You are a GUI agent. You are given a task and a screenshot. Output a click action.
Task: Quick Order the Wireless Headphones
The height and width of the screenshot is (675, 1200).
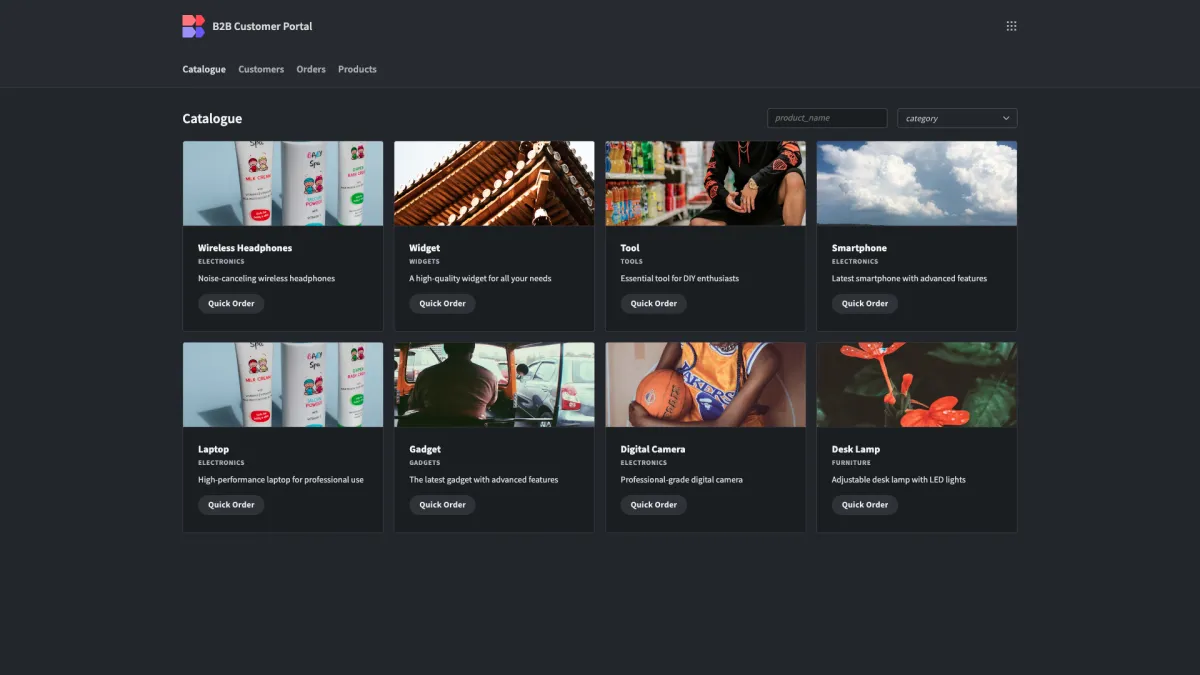tap(231, 304)
